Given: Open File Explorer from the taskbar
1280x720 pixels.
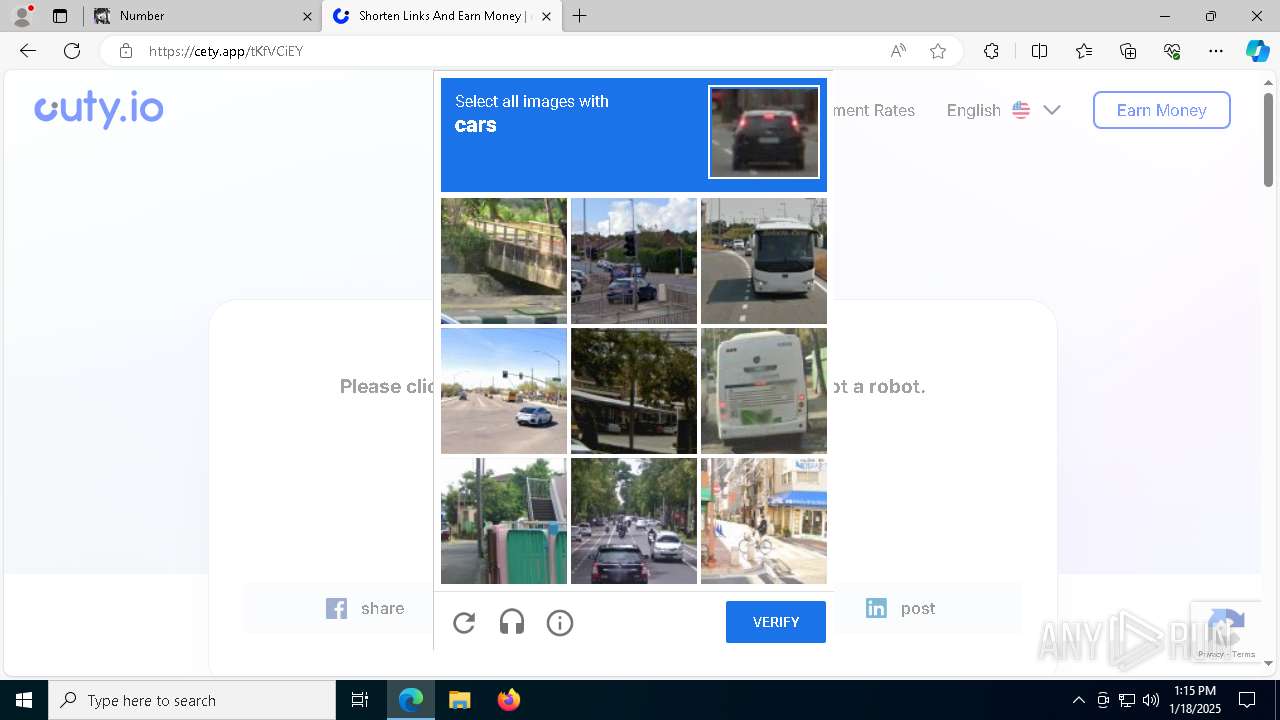Looking at the screenshot, I should [x=459, y=700].
